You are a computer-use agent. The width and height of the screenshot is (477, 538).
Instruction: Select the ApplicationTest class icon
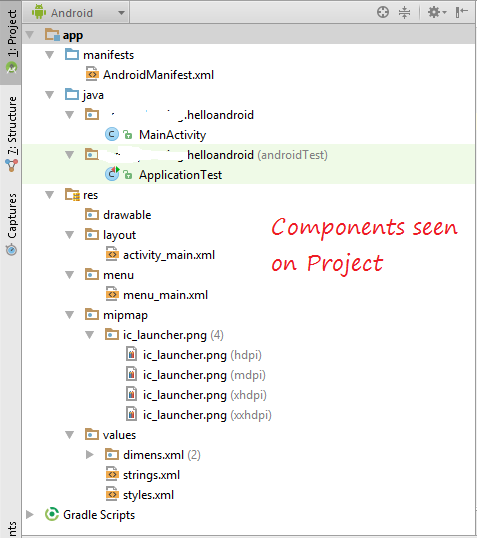coord(112,174)
